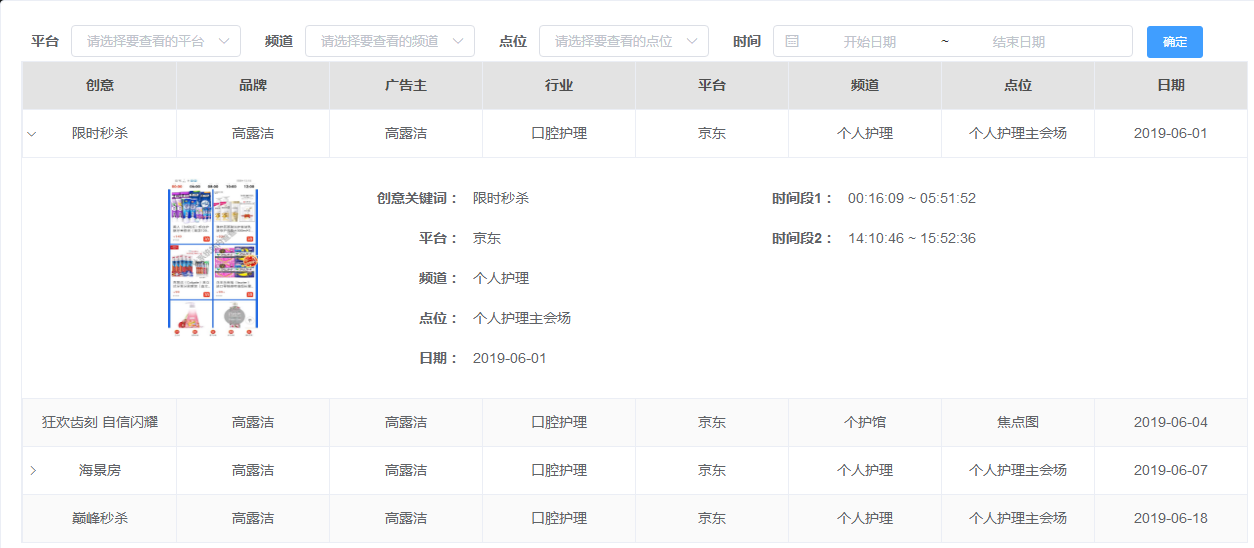Screen dimensions: 1254x548
Task: Select the 狂欢齿刻 自信闪耀 row
Action: click(100, 422)
